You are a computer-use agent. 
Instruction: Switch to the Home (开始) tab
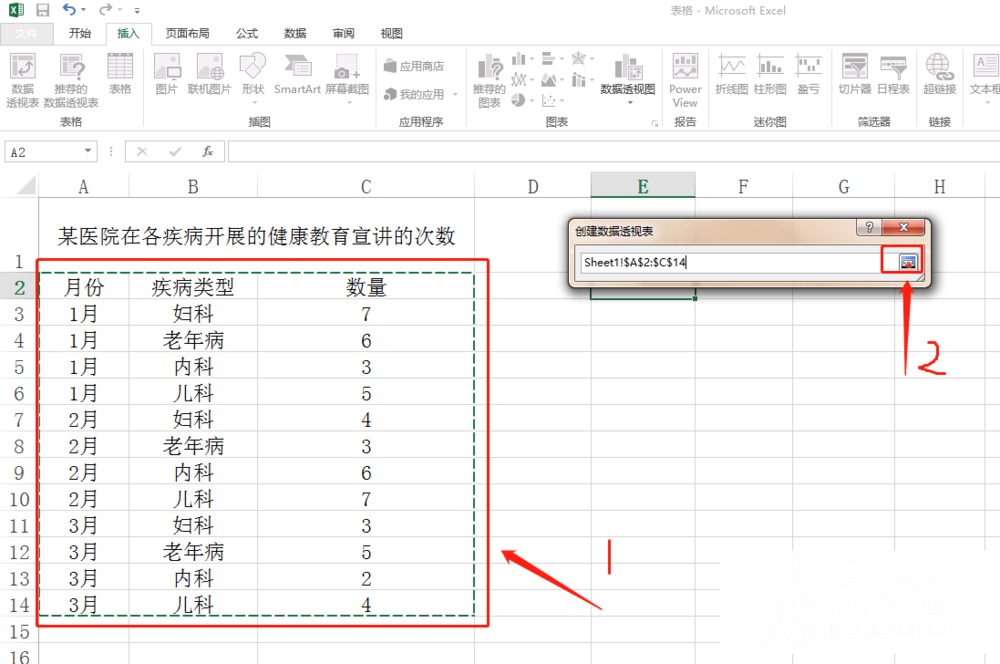(80, 33)
